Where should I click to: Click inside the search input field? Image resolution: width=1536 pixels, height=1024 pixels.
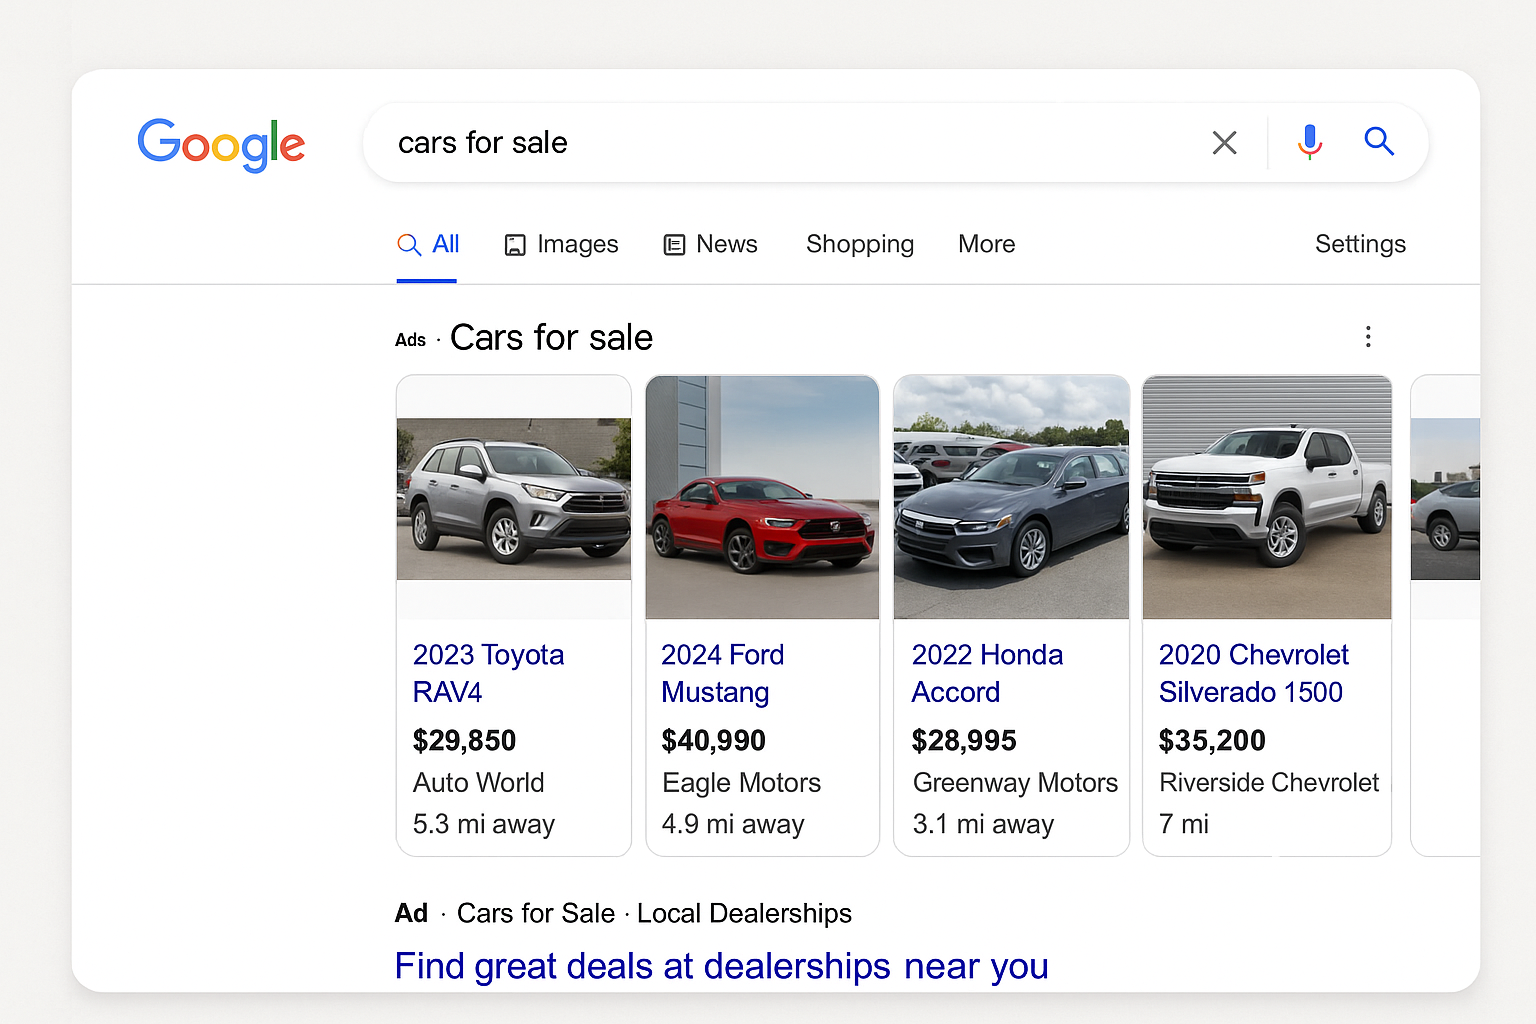pos(700,142)
